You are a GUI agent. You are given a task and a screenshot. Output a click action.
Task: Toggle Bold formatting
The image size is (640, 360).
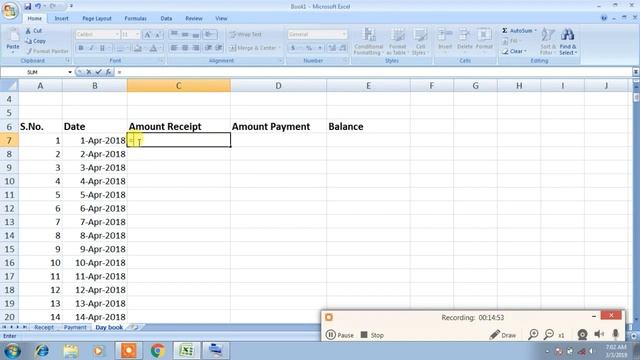coord(81,48)
